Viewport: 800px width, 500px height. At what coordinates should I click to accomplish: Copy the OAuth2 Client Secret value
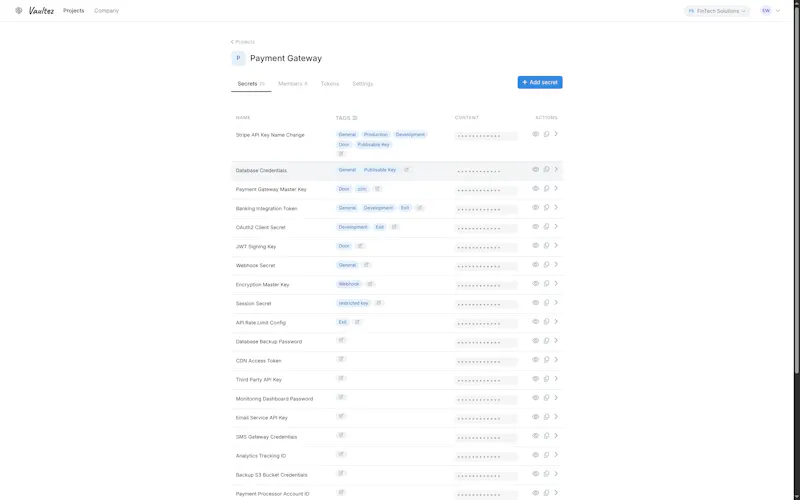(546, 227)
